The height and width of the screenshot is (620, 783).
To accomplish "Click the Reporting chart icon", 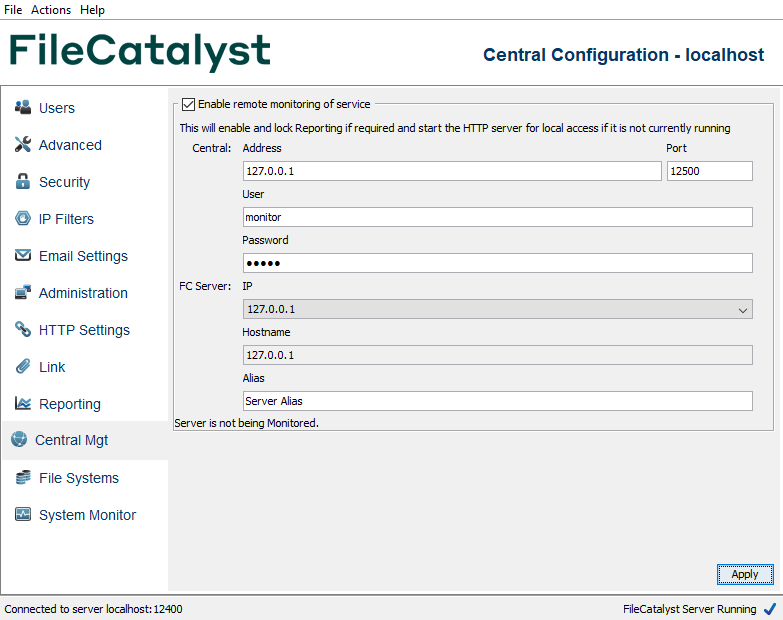I will [23, 403].
